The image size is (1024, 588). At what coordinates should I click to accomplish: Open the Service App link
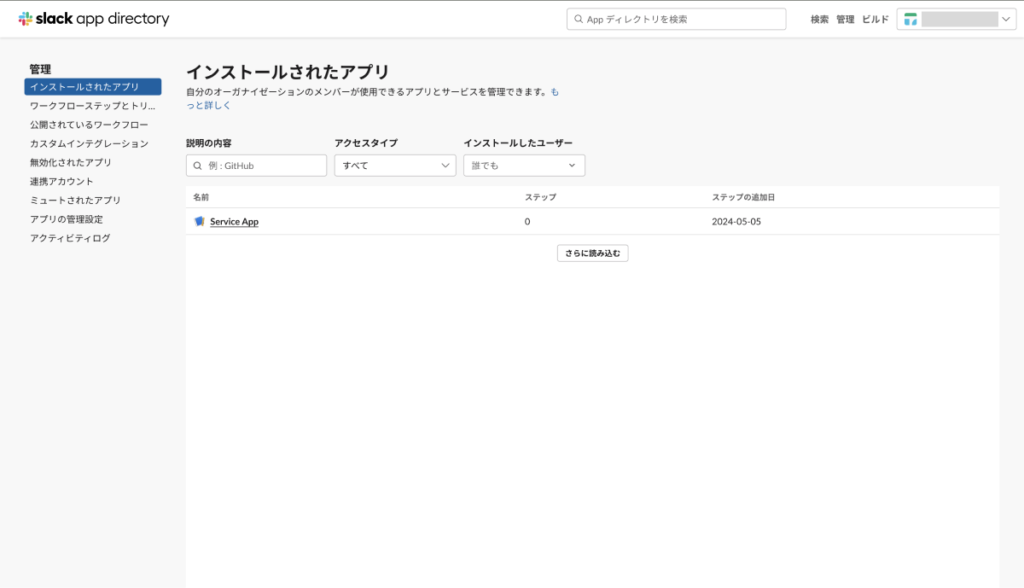click(x=234, y=221)
